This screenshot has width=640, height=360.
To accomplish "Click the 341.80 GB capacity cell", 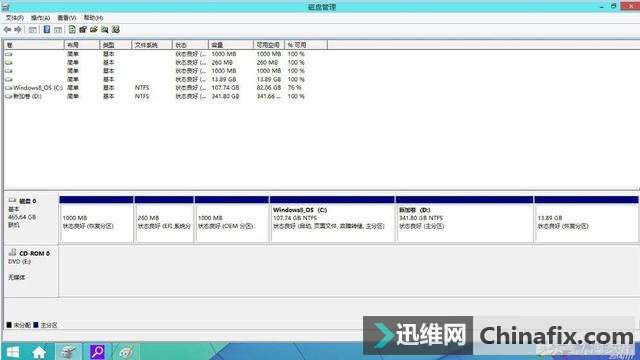I will click(225, 96).
